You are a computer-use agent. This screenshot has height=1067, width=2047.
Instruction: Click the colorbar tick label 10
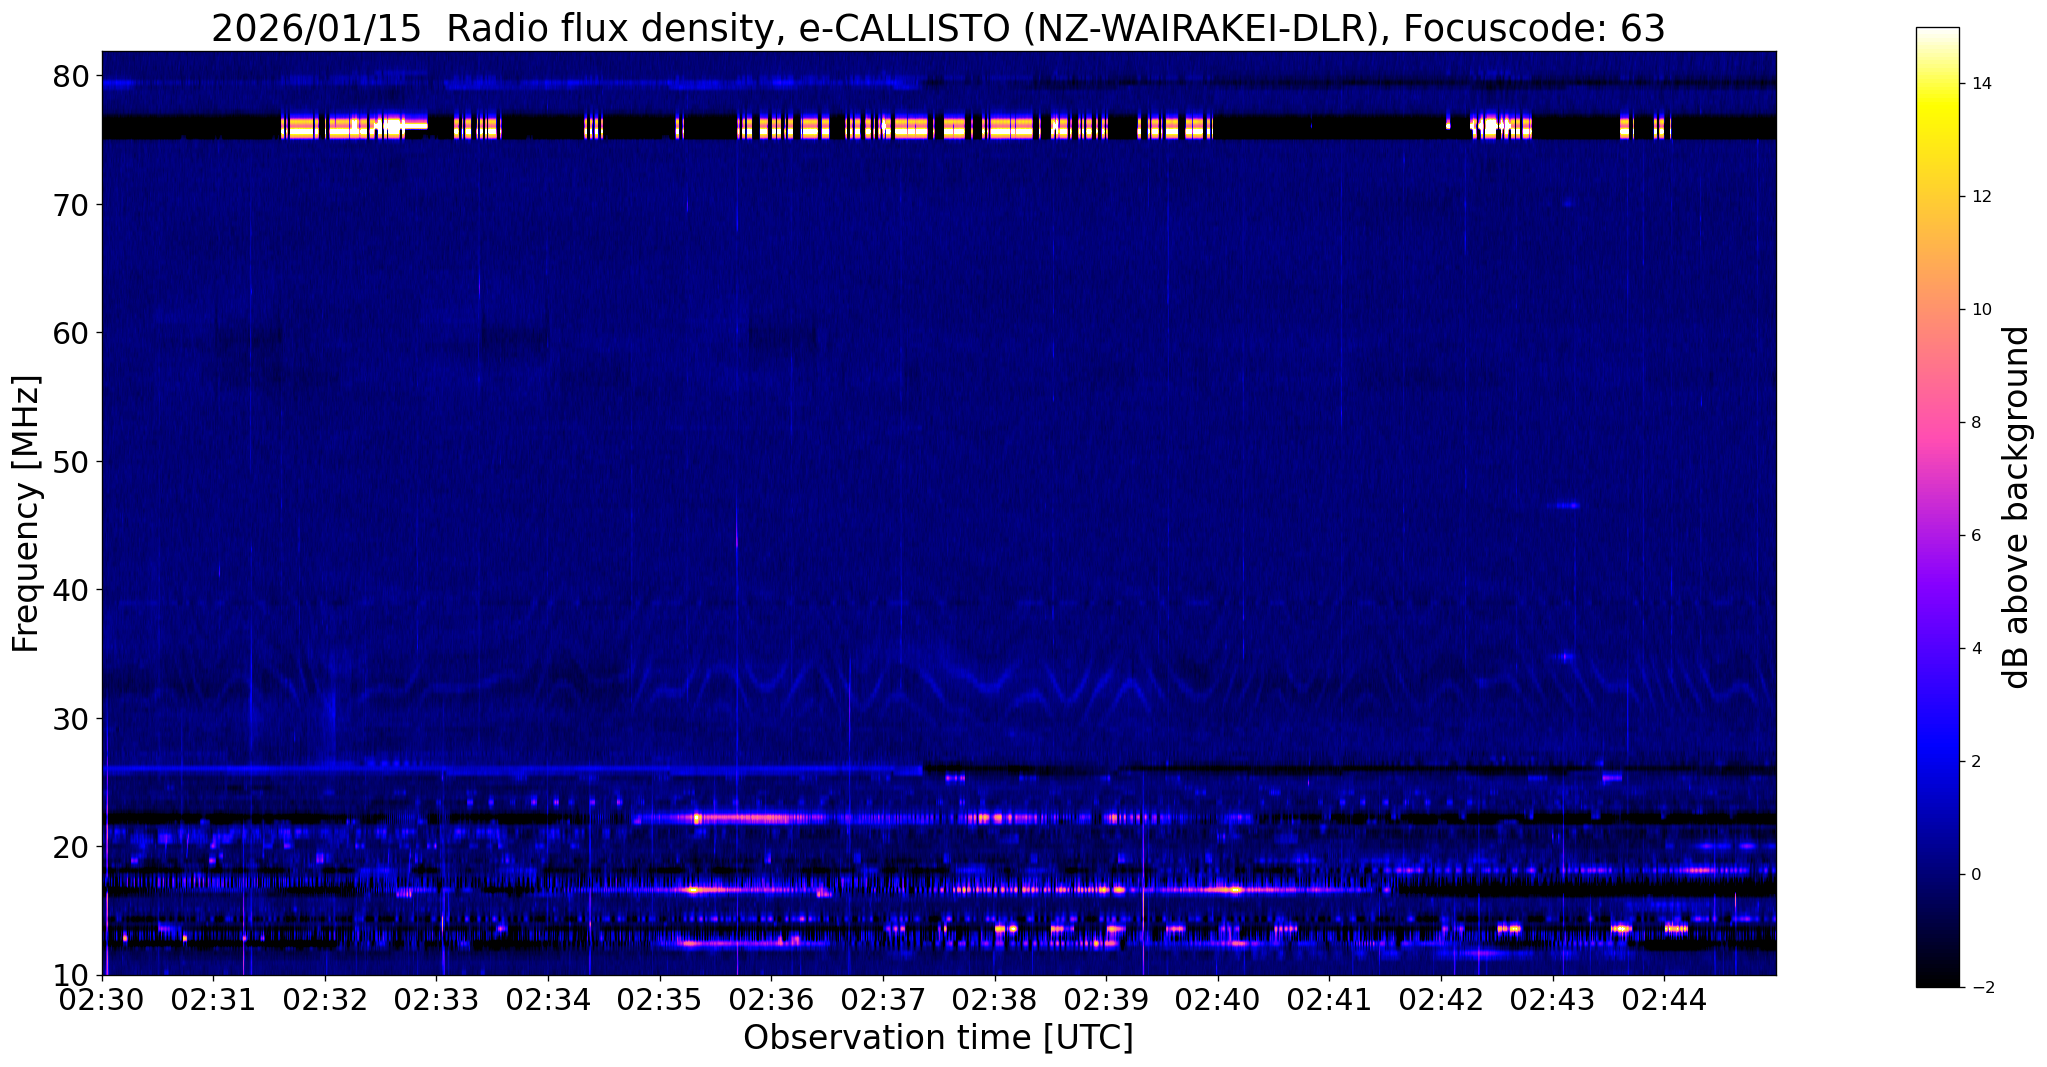[x=1980, y=310]
